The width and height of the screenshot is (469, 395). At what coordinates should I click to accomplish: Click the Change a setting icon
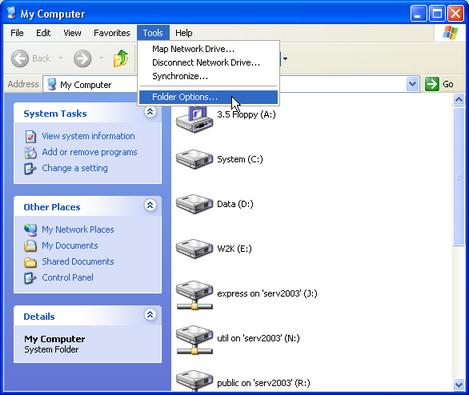pos(30,168)
